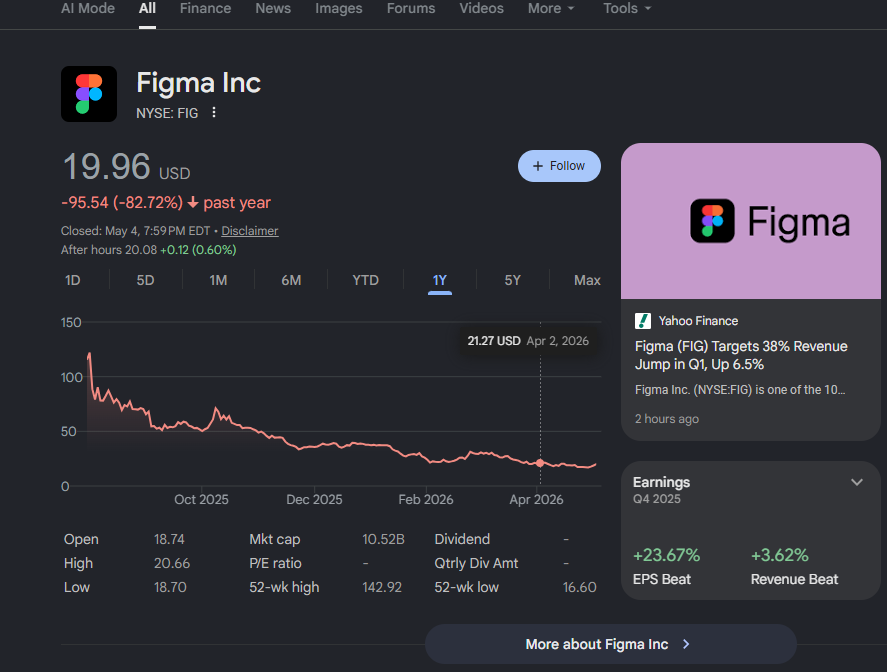Click the -95.54 (-82.72%) past year change
The width and height of the screenshot is (887, 672).
[x=166, y=203]
